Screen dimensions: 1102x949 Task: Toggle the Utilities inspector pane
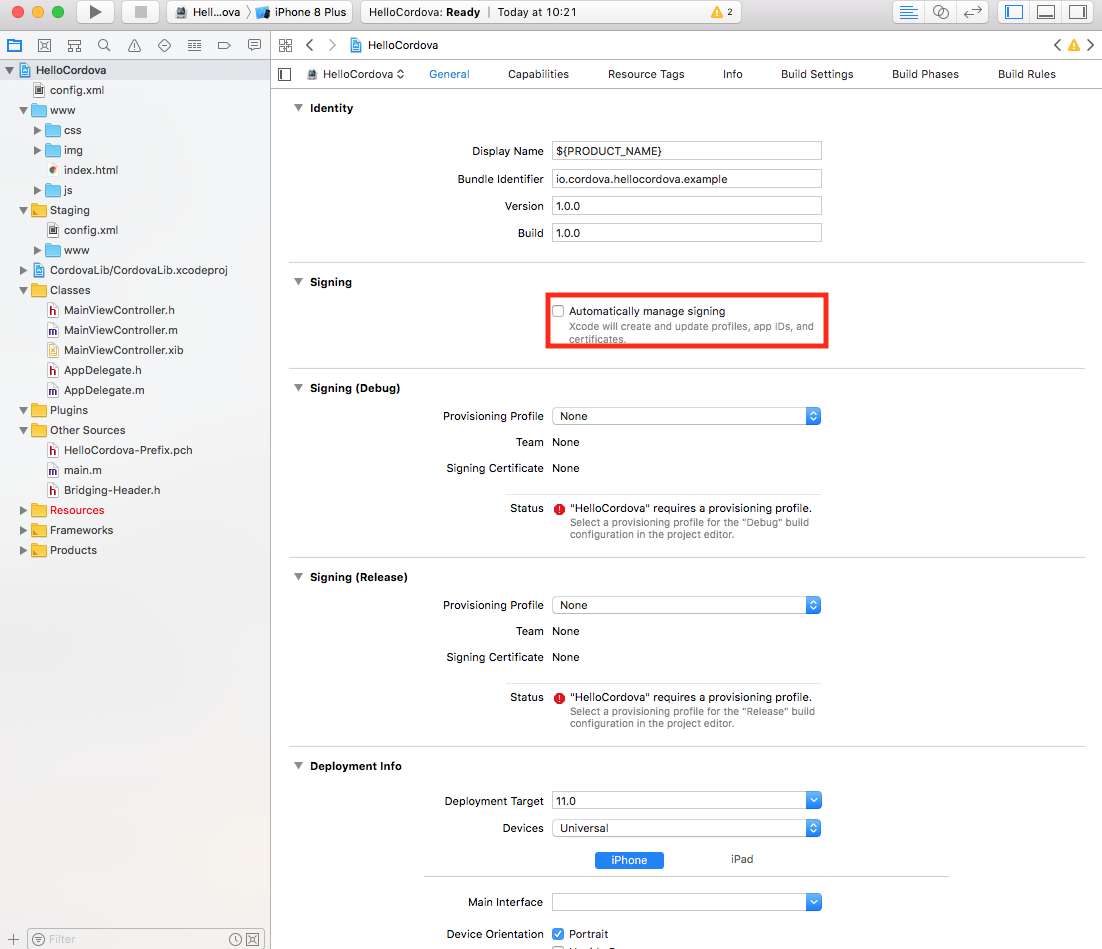click(x=1077, y=12)
